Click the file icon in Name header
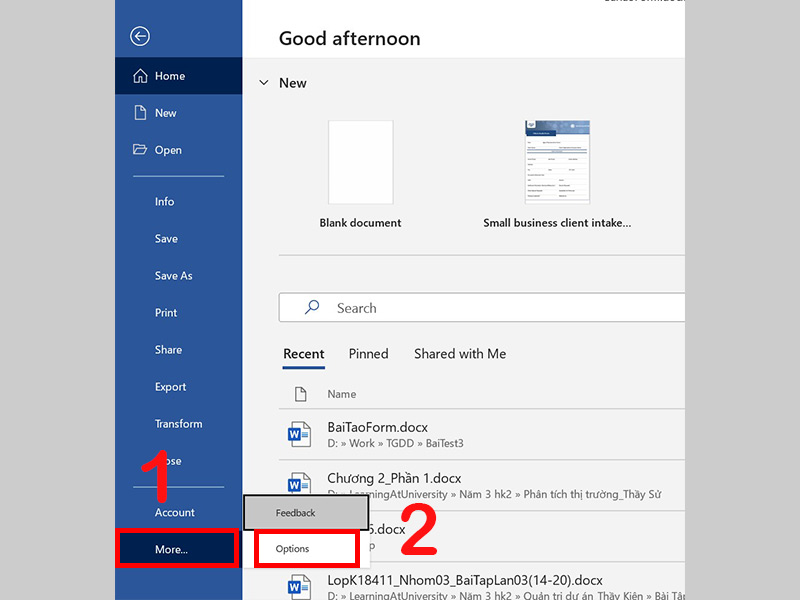This screenshot has height=600, width=800. point(301,394)
